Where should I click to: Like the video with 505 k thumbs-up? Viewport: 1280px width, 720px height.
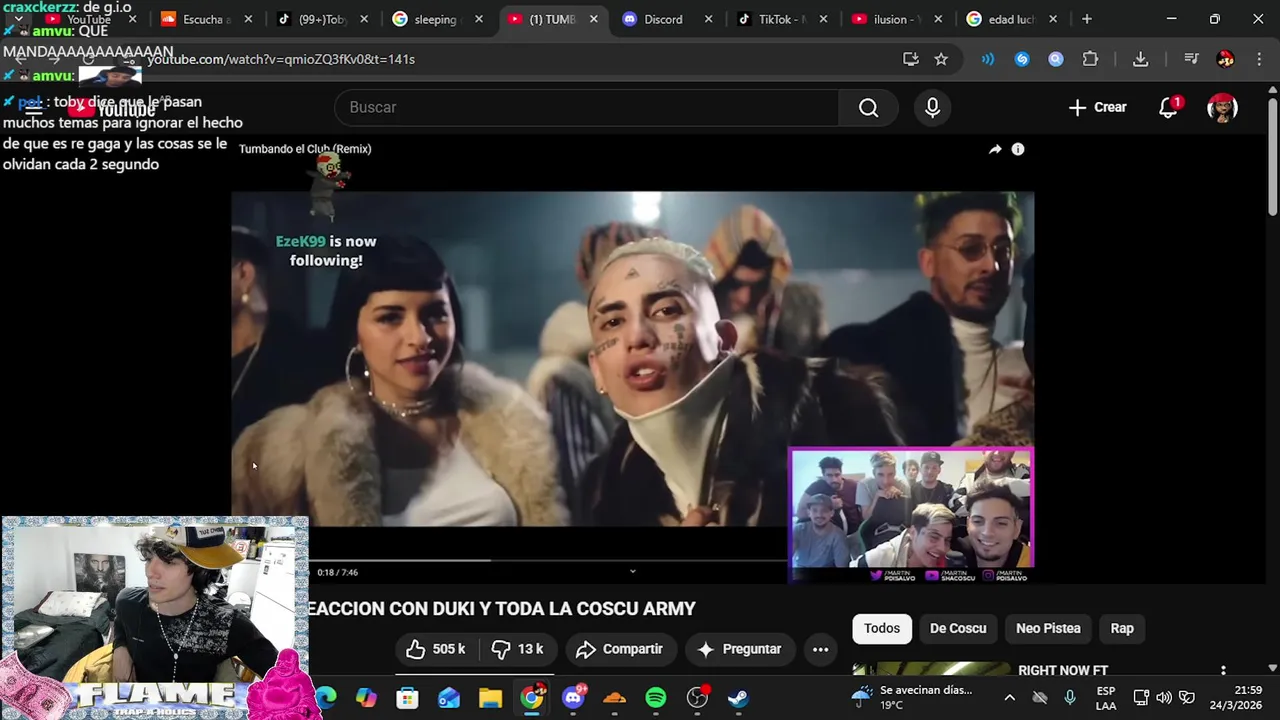[x=436, y=649]
